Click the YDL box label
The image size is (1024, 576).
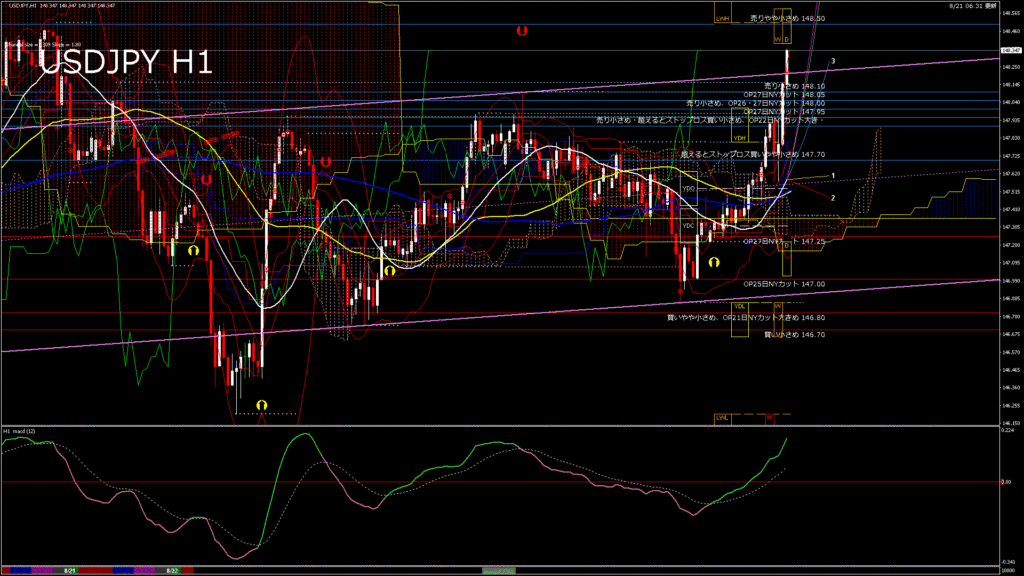740,306
